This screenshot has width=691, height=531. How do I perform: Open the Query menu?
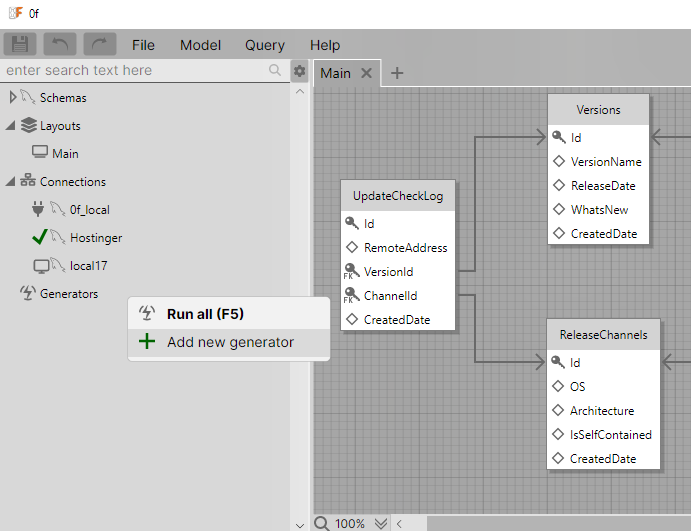click(x=265, y=45)
